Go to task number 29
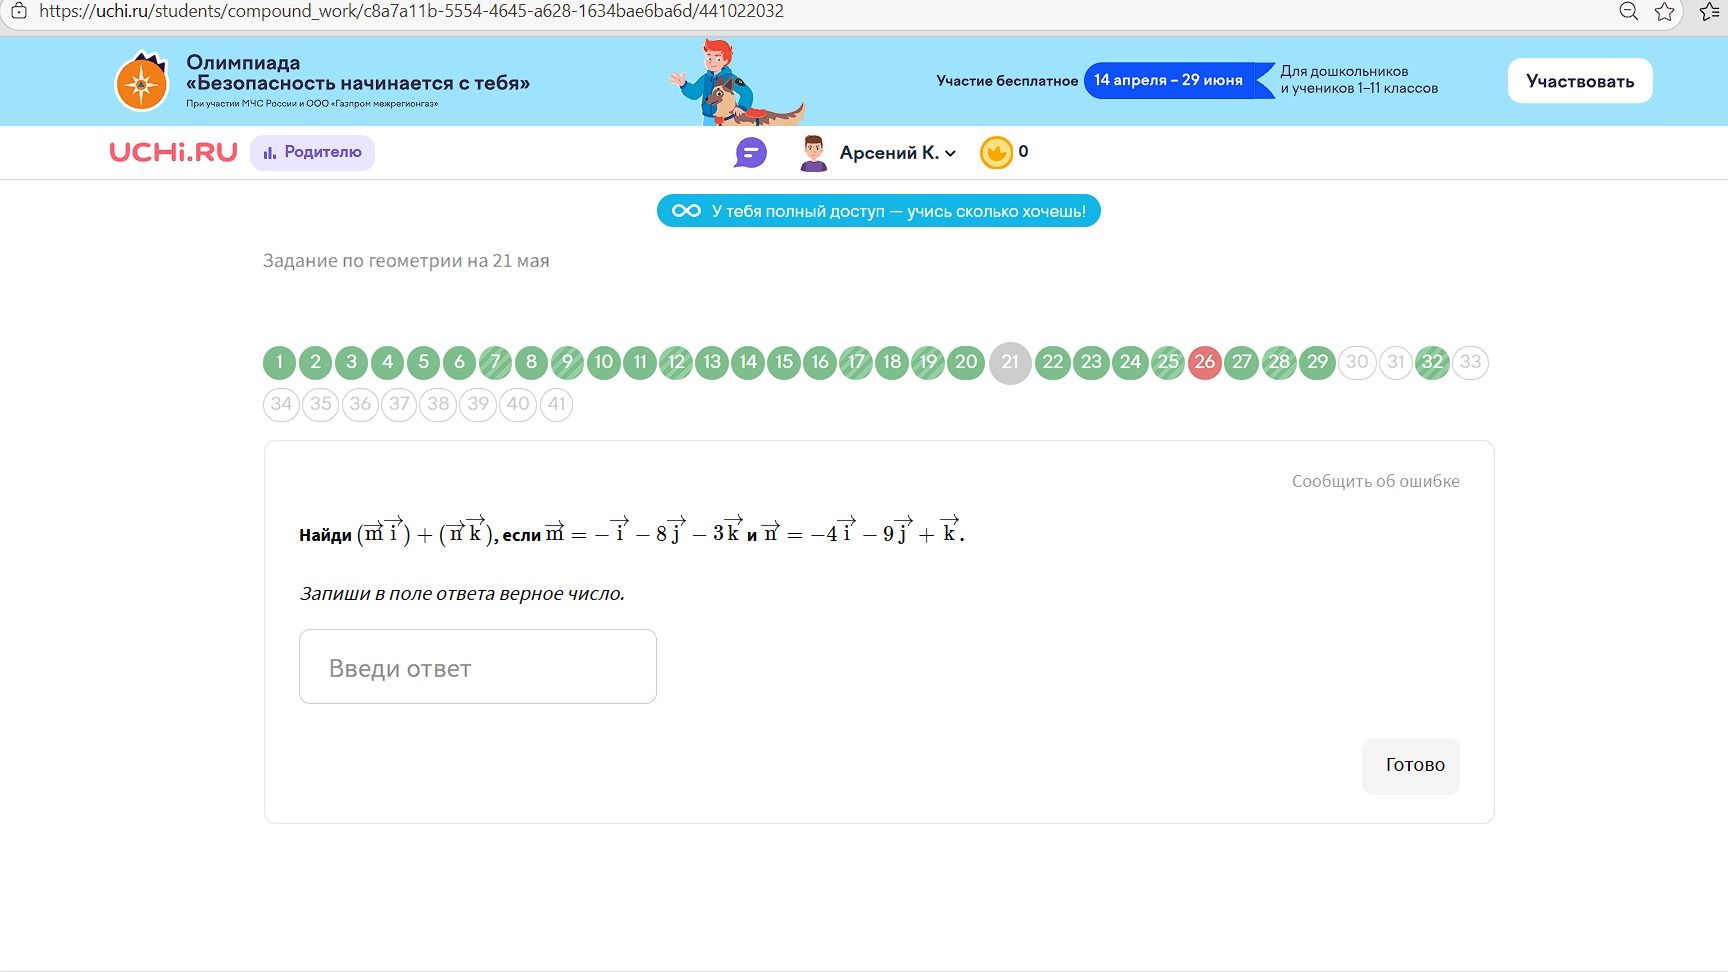 pyautogui.click(x=1318, y=362)
